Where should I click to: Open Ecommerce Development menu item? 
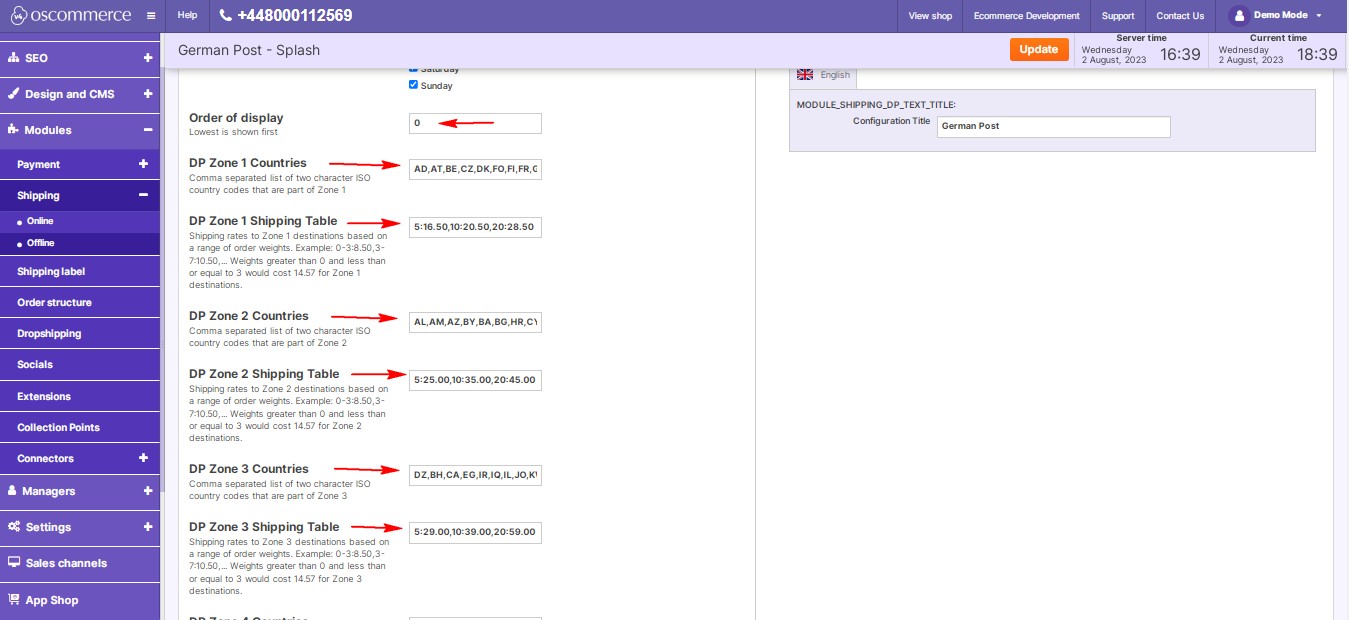click(1026, 16)
